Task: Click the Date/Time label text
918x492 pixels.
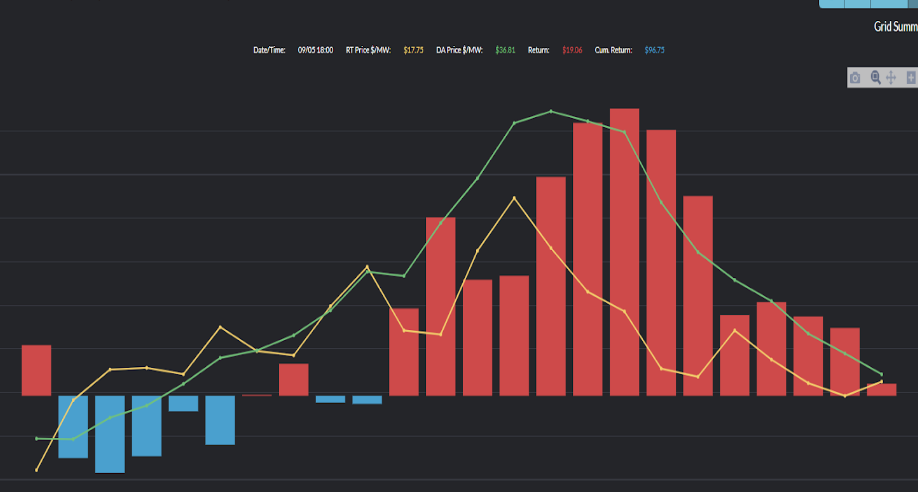Action: point(269,49)
